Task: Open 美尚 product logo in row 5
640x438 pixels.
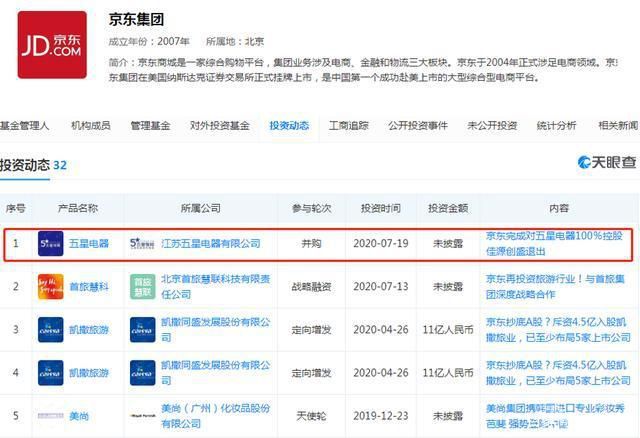Action: (51, 416)
